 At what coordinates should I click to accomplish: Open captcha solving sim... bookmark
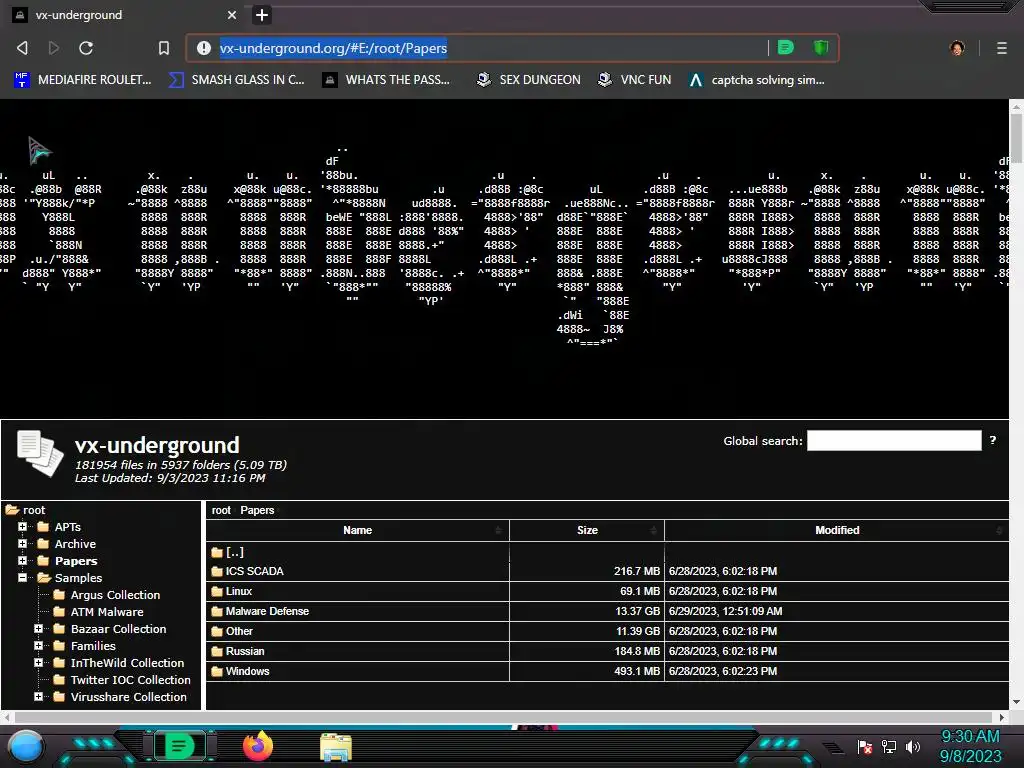click(x=757, y=80)
